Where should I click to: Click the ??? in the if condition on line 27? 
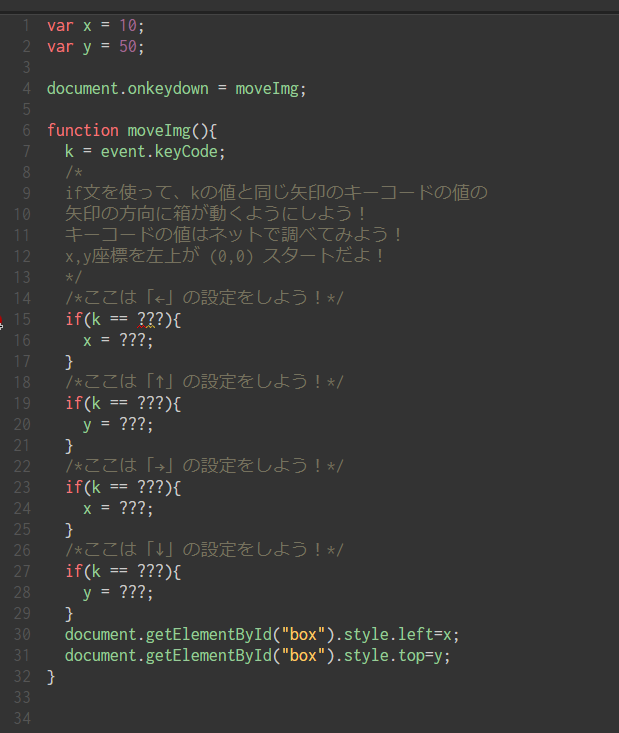[150, 571]
